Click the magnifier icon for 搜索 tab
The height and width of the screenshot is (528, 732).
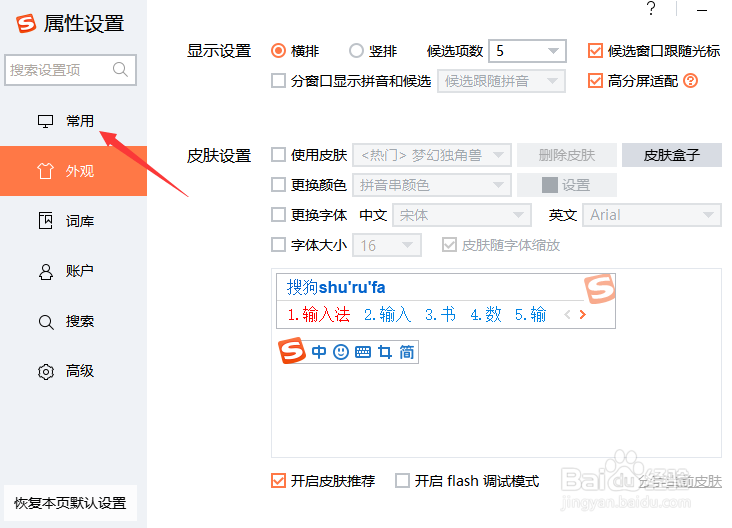point(46,322)
